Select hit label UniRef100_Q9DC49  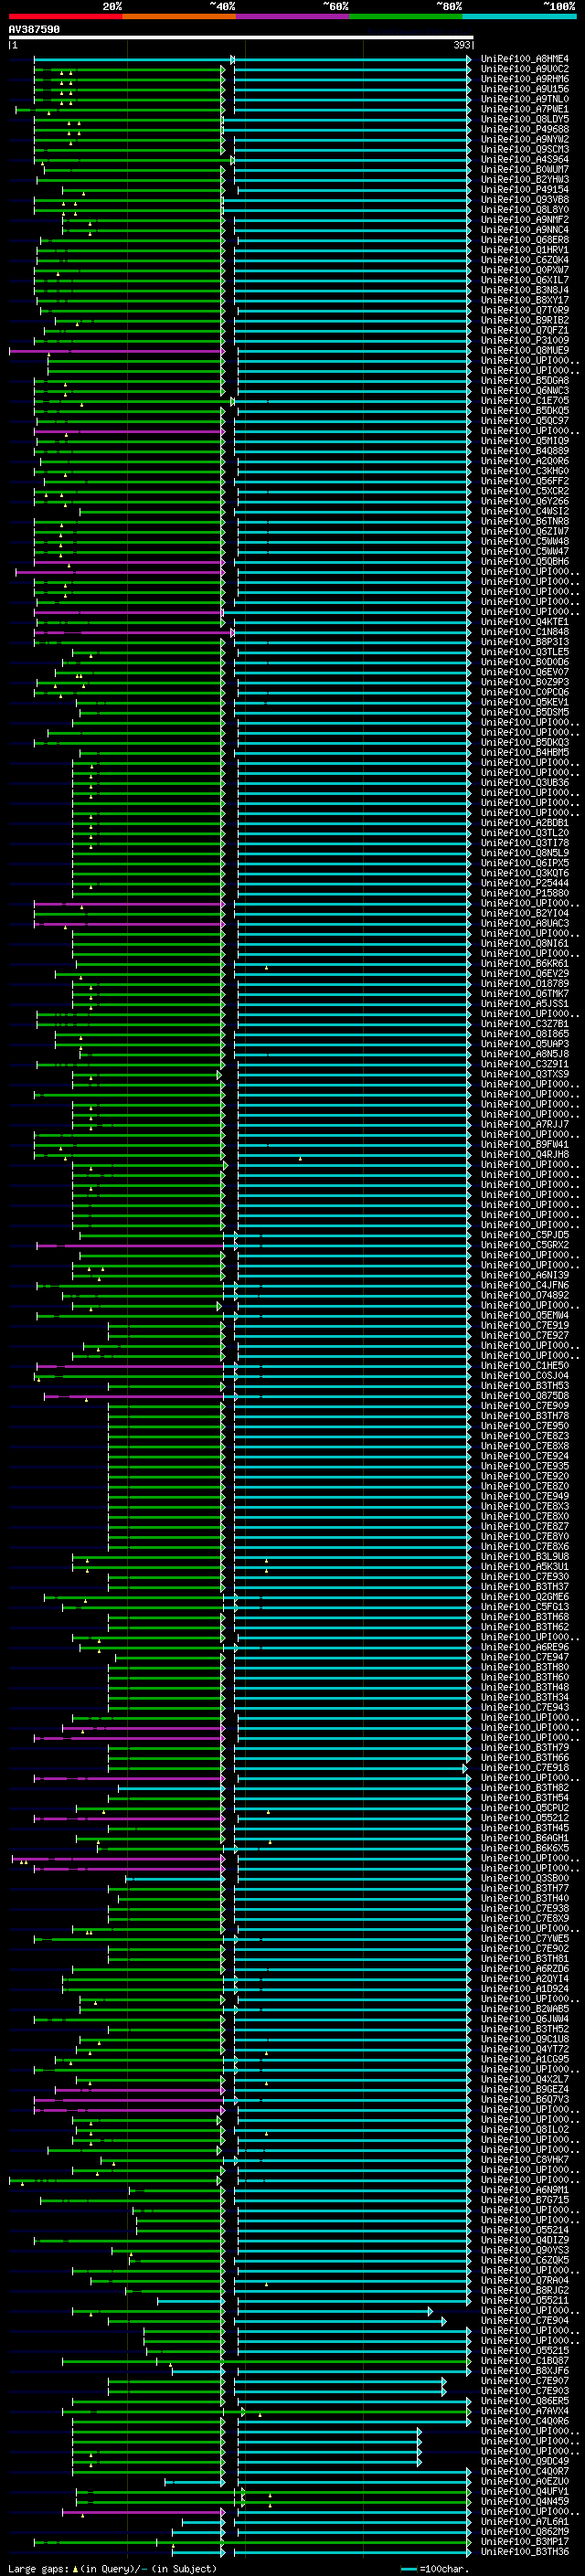coord(525,2461)
